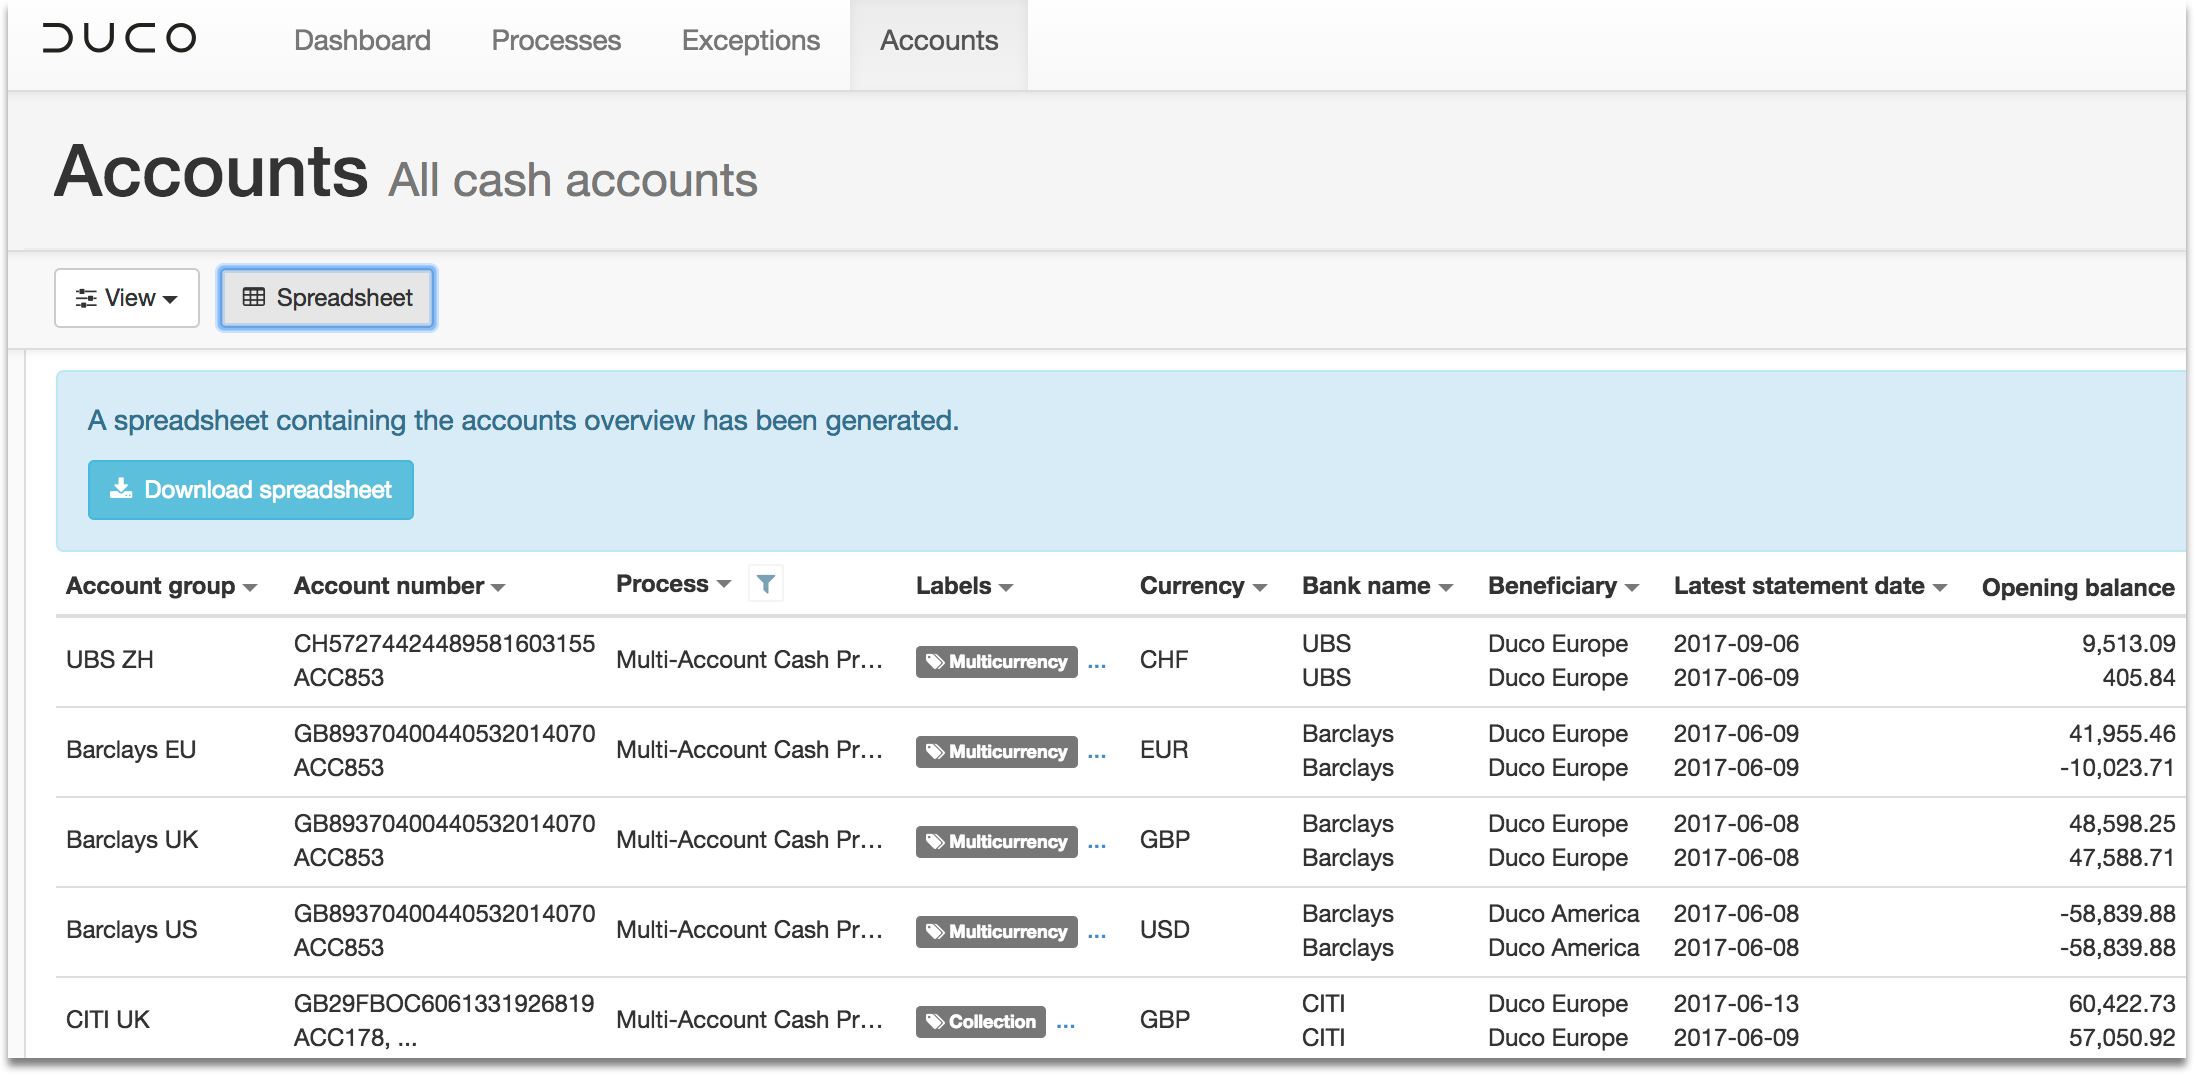Click the All cash accounts subtitle

[x=573, y=181]
